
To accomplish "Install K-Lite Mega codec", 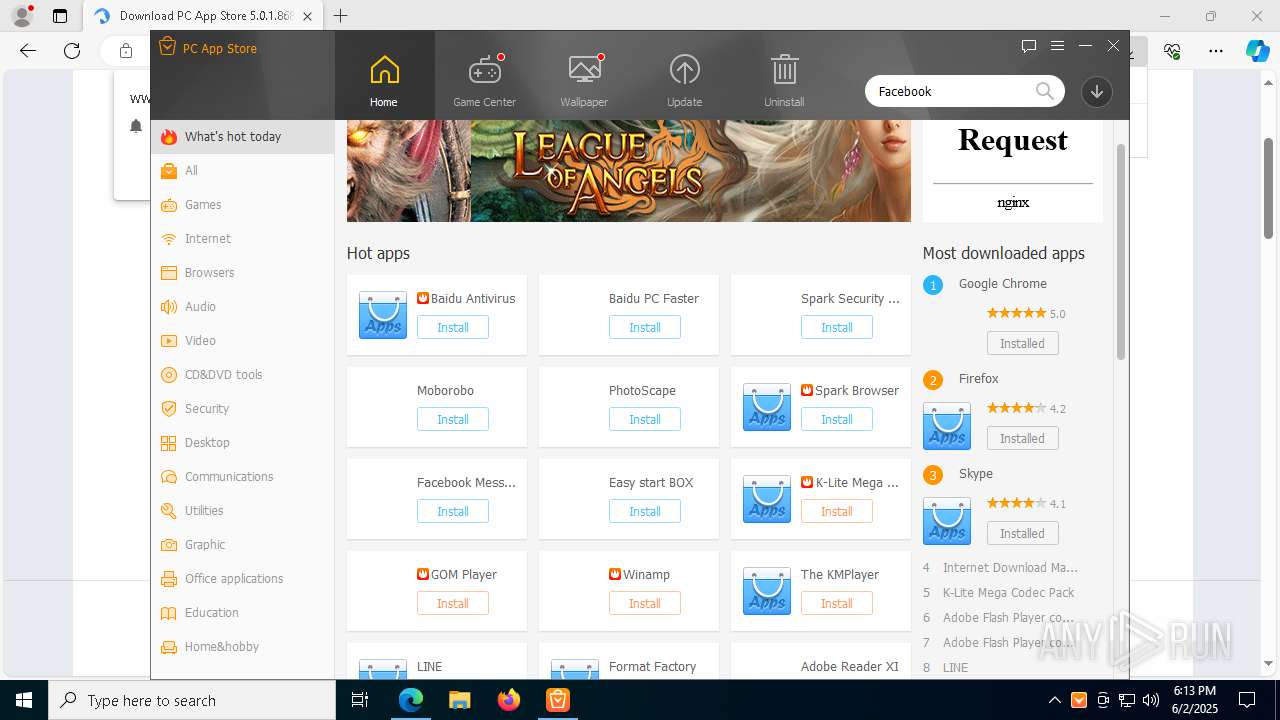I will pyautogui.click(x=837, y=512).
